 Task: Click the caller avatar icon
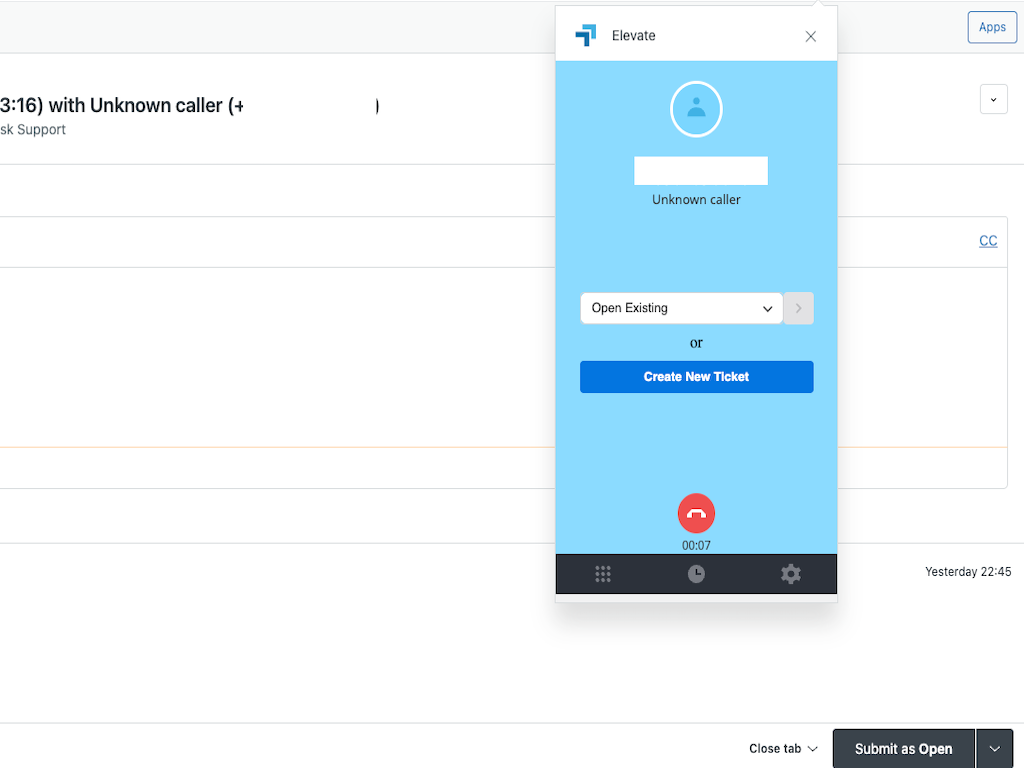point(696,109)
